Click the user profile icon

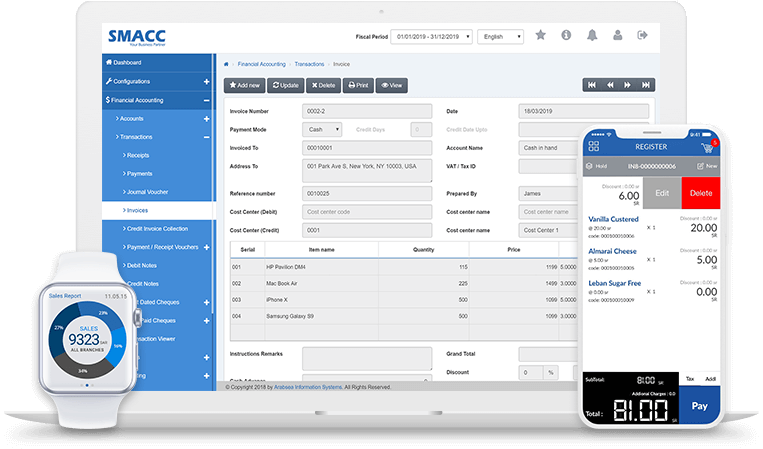617,35
